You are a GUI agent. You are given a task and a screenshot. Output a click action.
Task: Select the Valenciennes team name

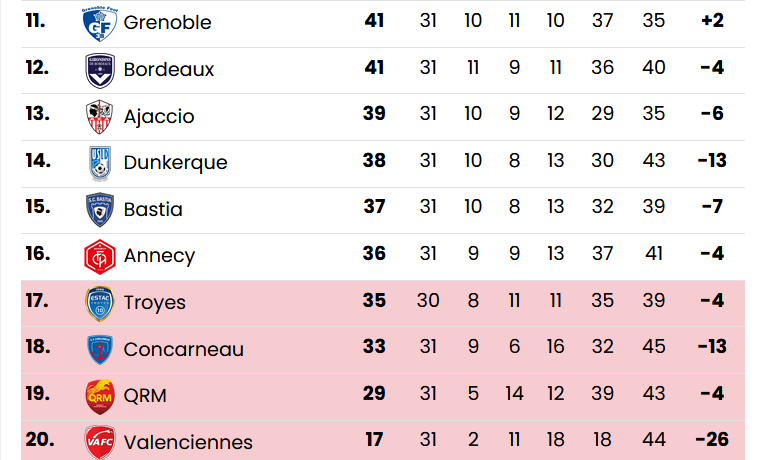188,442
